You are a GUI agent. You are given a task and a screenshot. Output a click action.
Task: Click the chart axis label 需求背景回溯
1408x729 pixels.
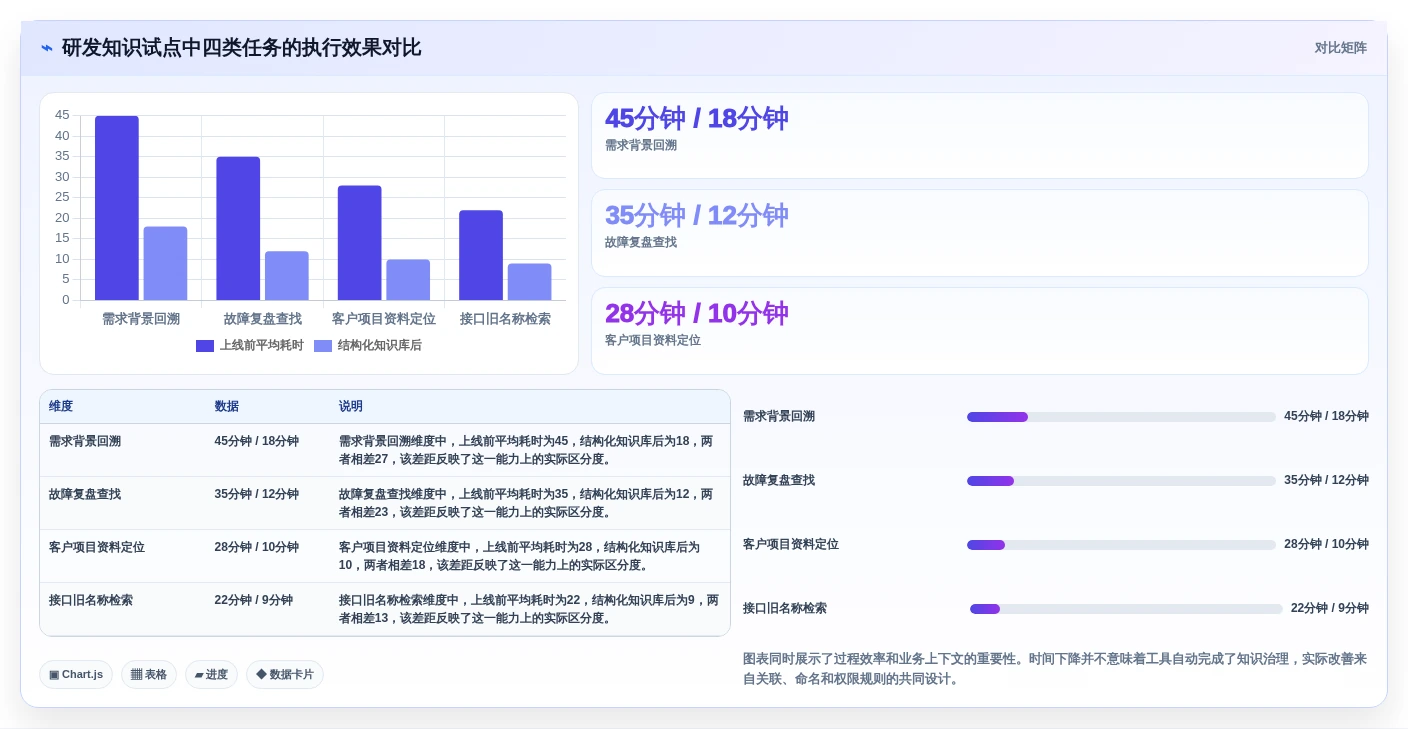click(x=141, y=319)
